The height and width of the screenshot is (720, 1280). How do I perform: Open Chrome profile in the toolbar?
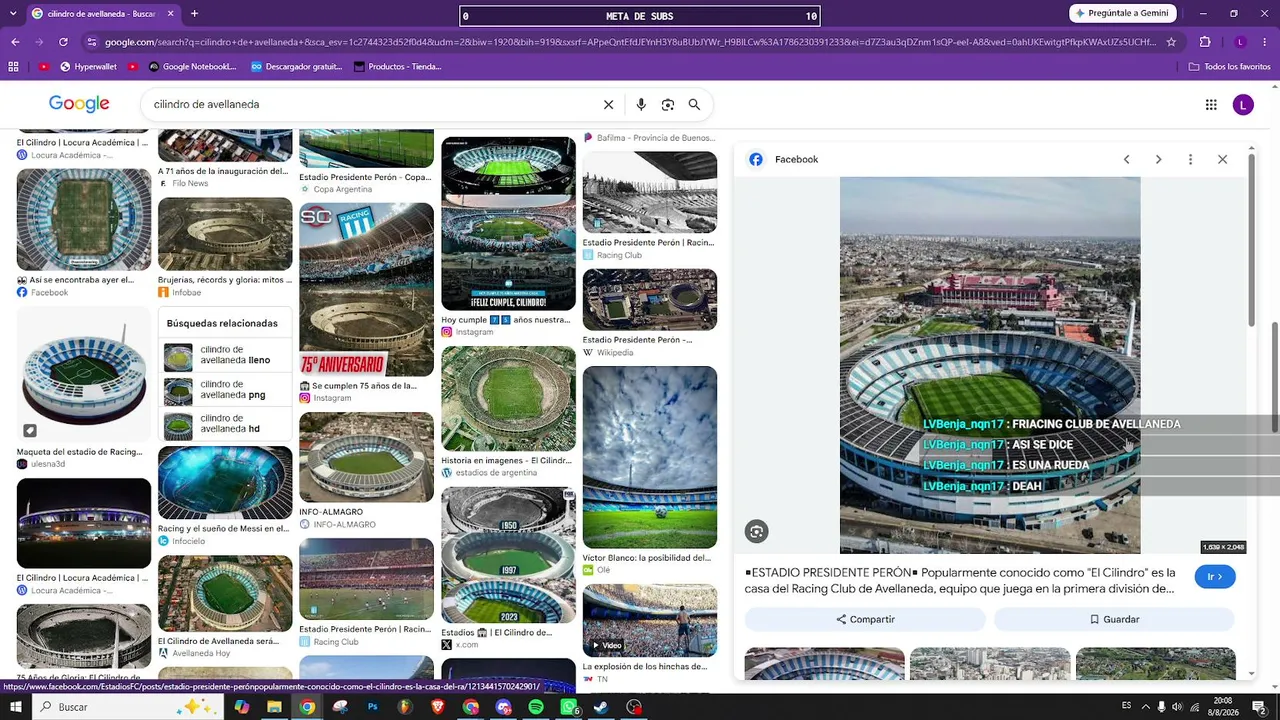1240,42
